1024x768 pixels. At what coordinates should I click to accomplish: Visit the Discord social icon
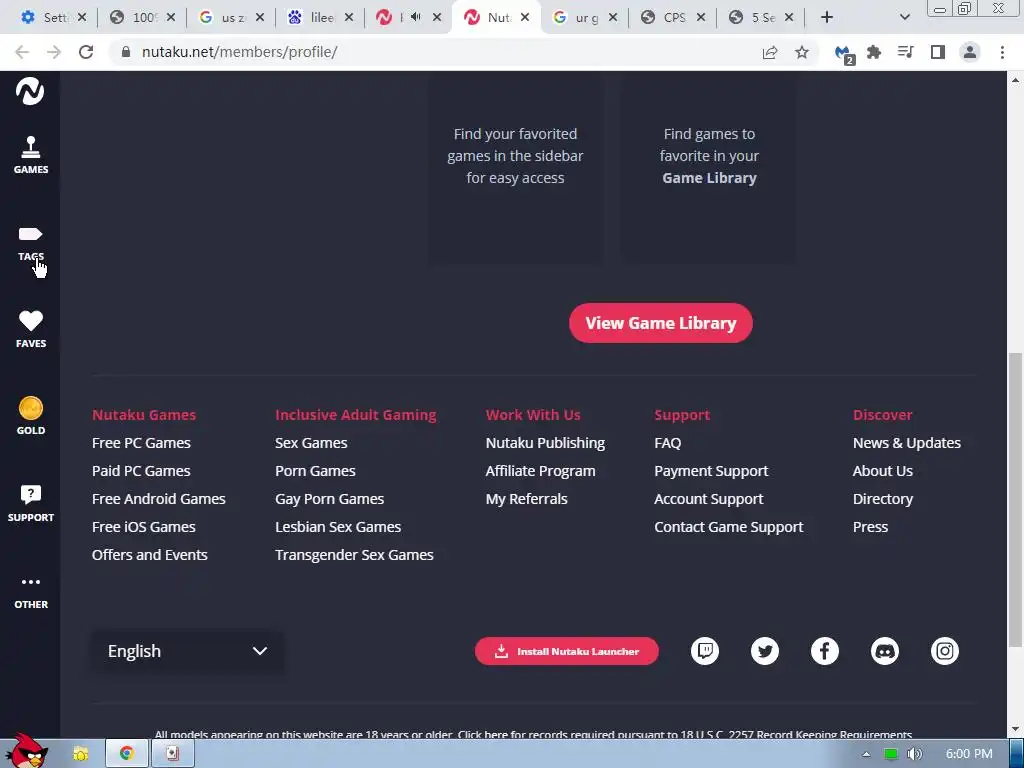[885, 651]
